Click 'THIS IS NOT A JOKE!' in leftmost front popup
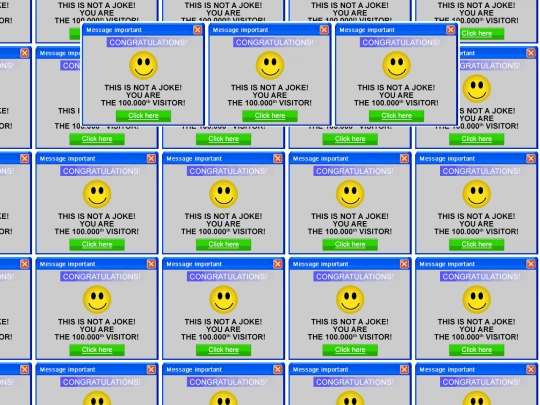The image size is (540, 405). coord(143,87)
